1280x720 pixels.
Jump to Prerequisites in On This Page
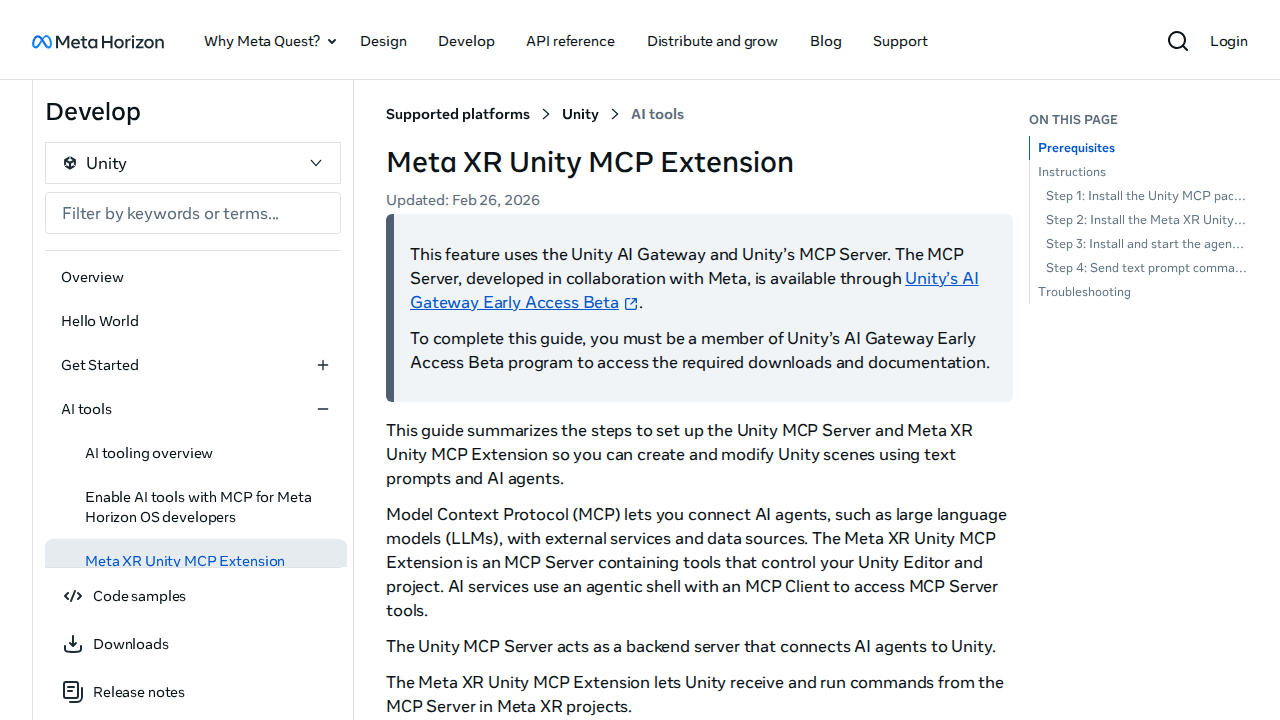[x=1076, y=148]
